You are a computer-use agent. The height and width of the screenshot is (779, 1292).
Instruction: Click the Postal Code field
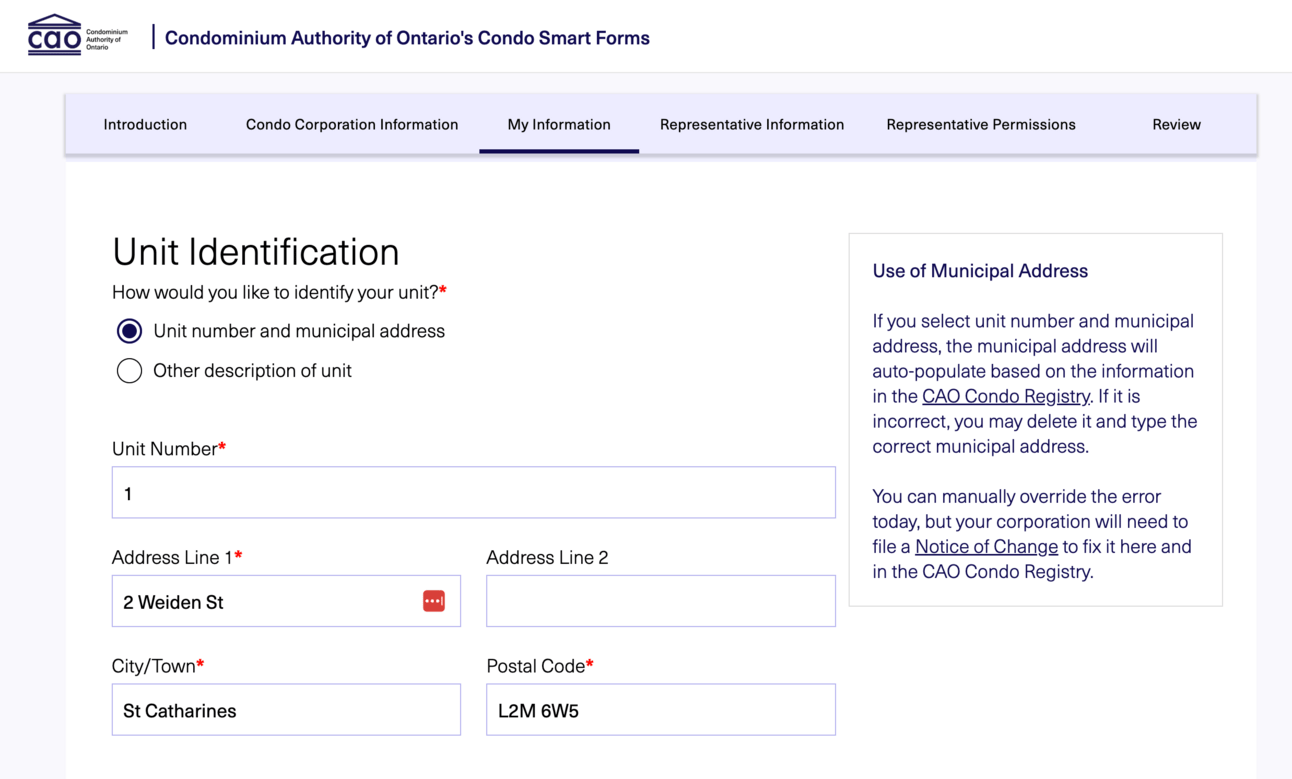(660, 710)
